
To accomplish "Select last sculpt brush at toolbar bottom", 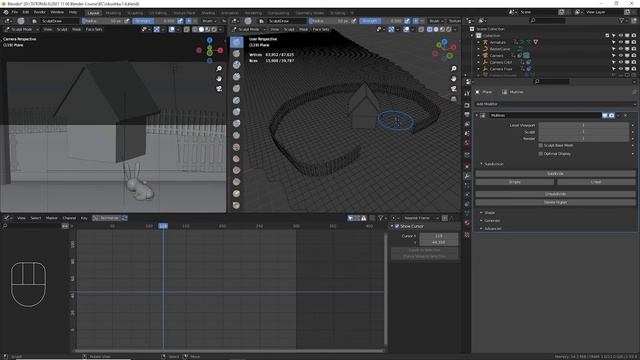I will pyautogui.click(x=237, y=205).
